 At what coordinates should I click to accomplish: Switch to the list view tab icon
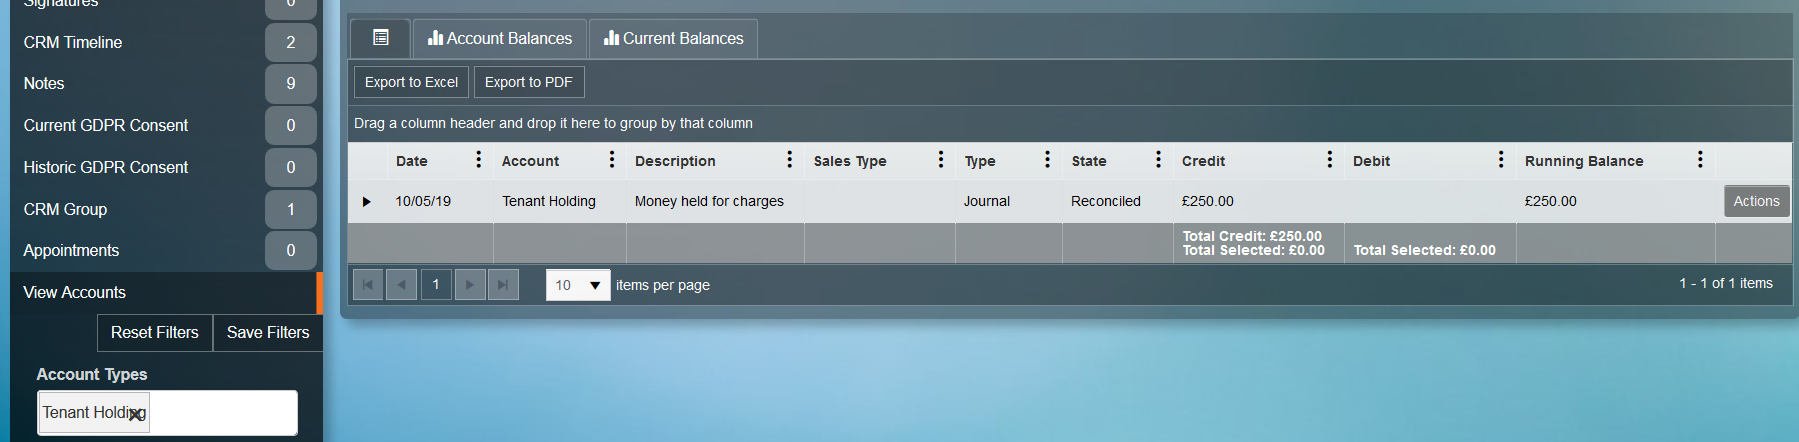pos(380,38)
